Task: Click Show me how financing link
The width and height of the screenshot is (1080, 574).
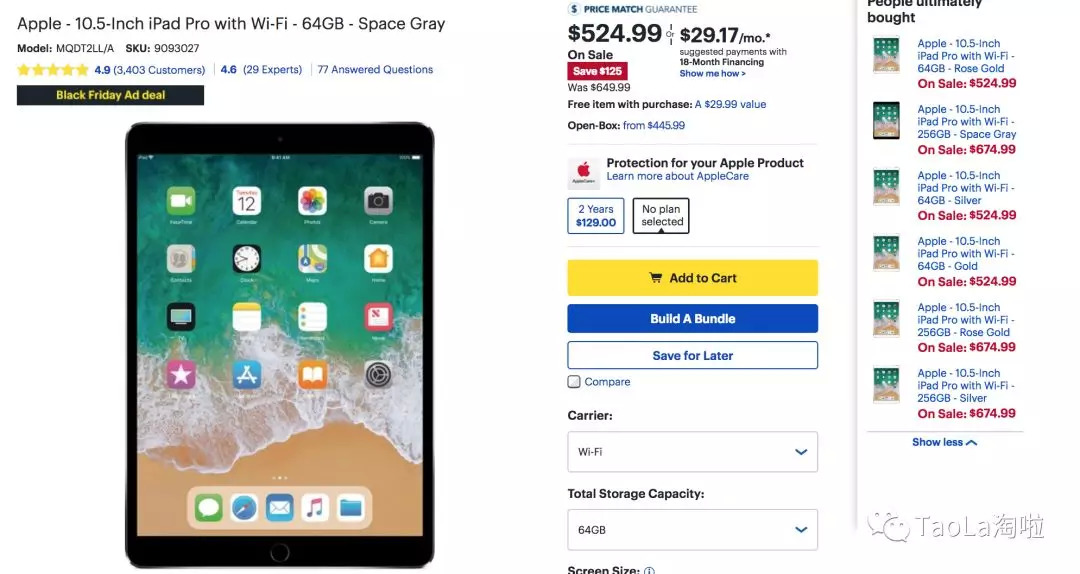Action: click(712, 74)
